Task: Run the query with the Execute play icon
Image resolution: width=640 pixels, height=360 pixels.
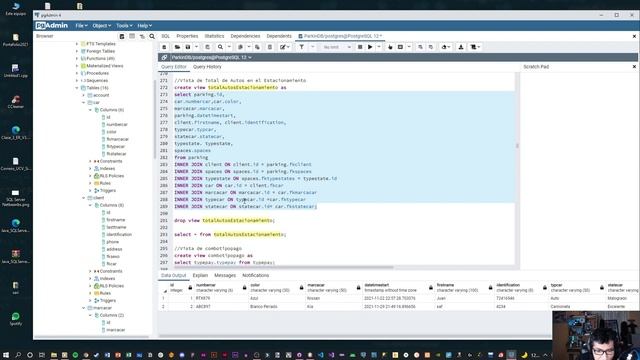Action: tap(370, 47)
